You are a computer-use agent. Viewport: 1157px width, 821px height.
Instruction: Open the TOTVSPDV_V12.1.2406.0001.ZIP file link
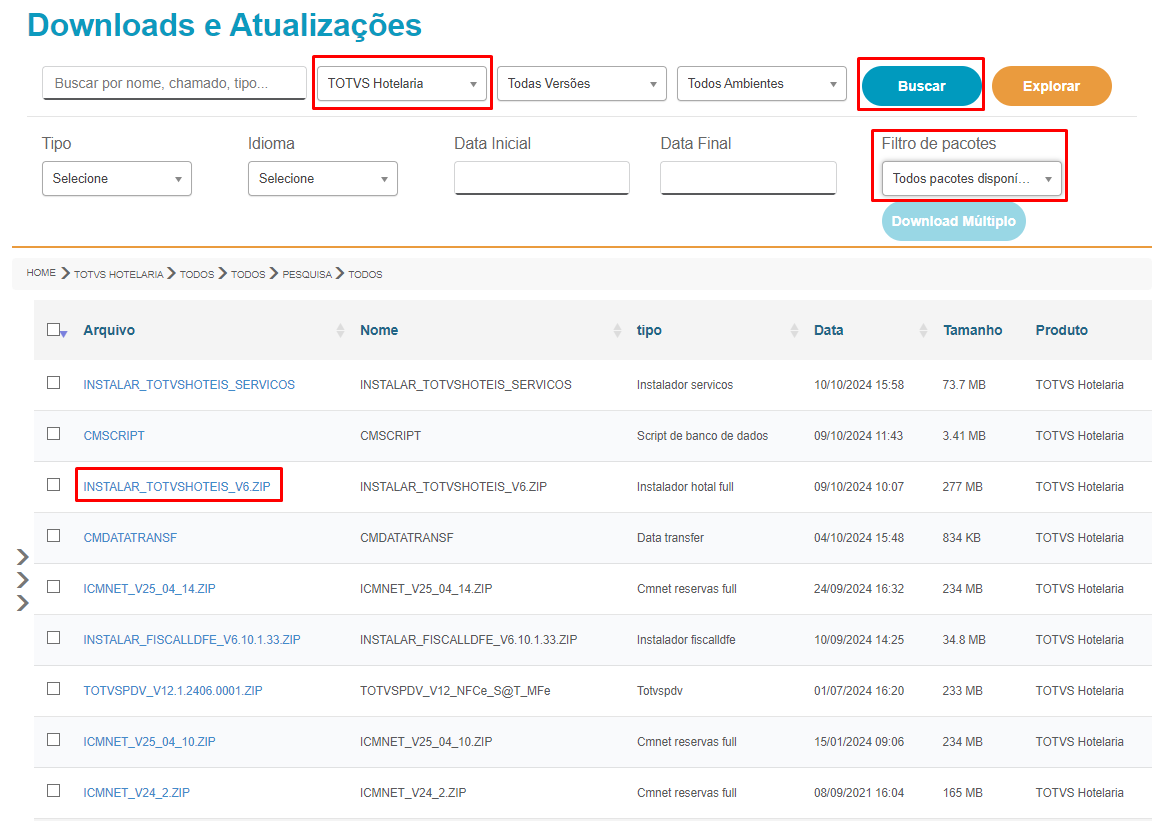click(x=173, y=690)
